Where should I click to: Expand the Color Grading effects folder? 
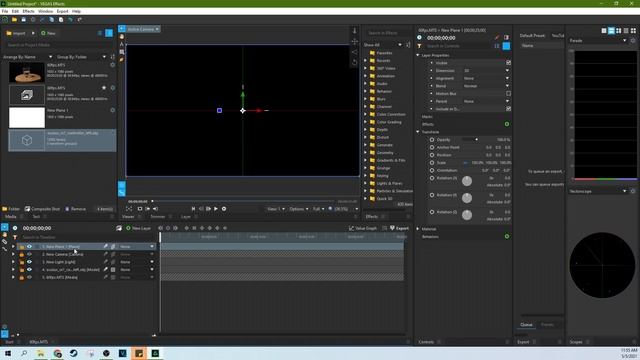[x=366, y=122]
